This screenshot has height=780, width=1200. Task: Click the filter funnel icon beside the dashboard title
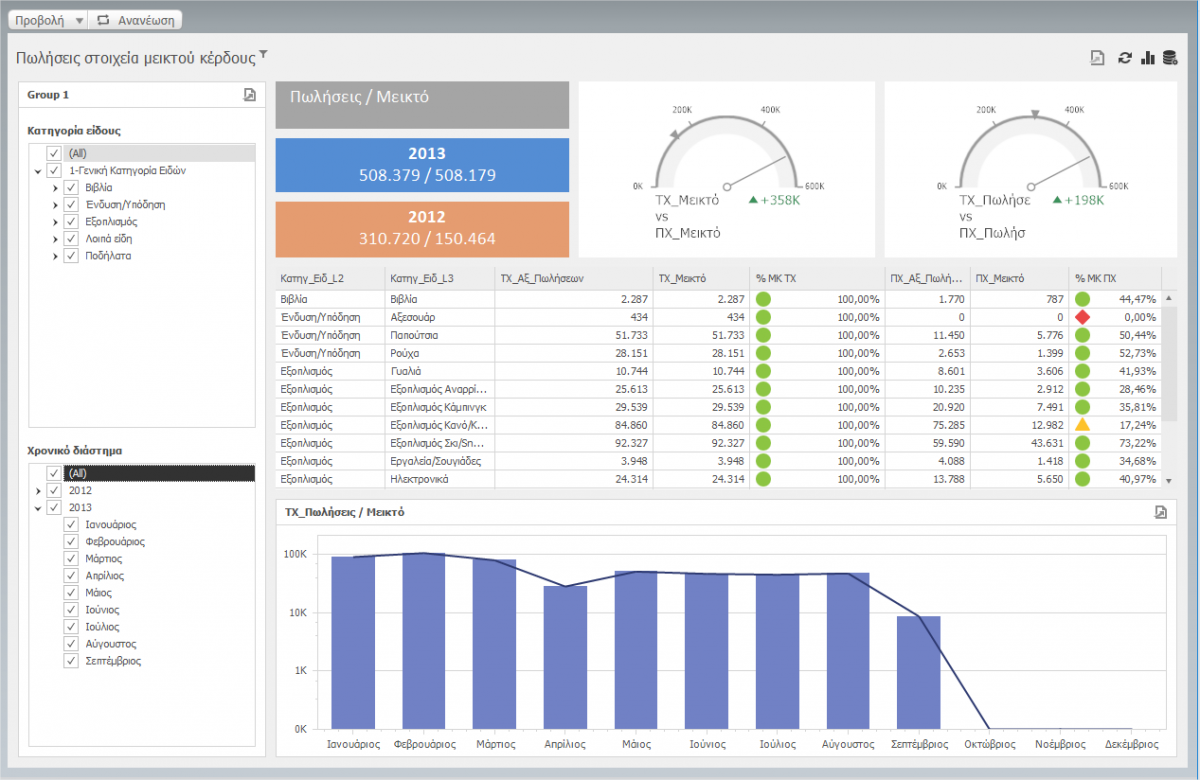(264, 54)
